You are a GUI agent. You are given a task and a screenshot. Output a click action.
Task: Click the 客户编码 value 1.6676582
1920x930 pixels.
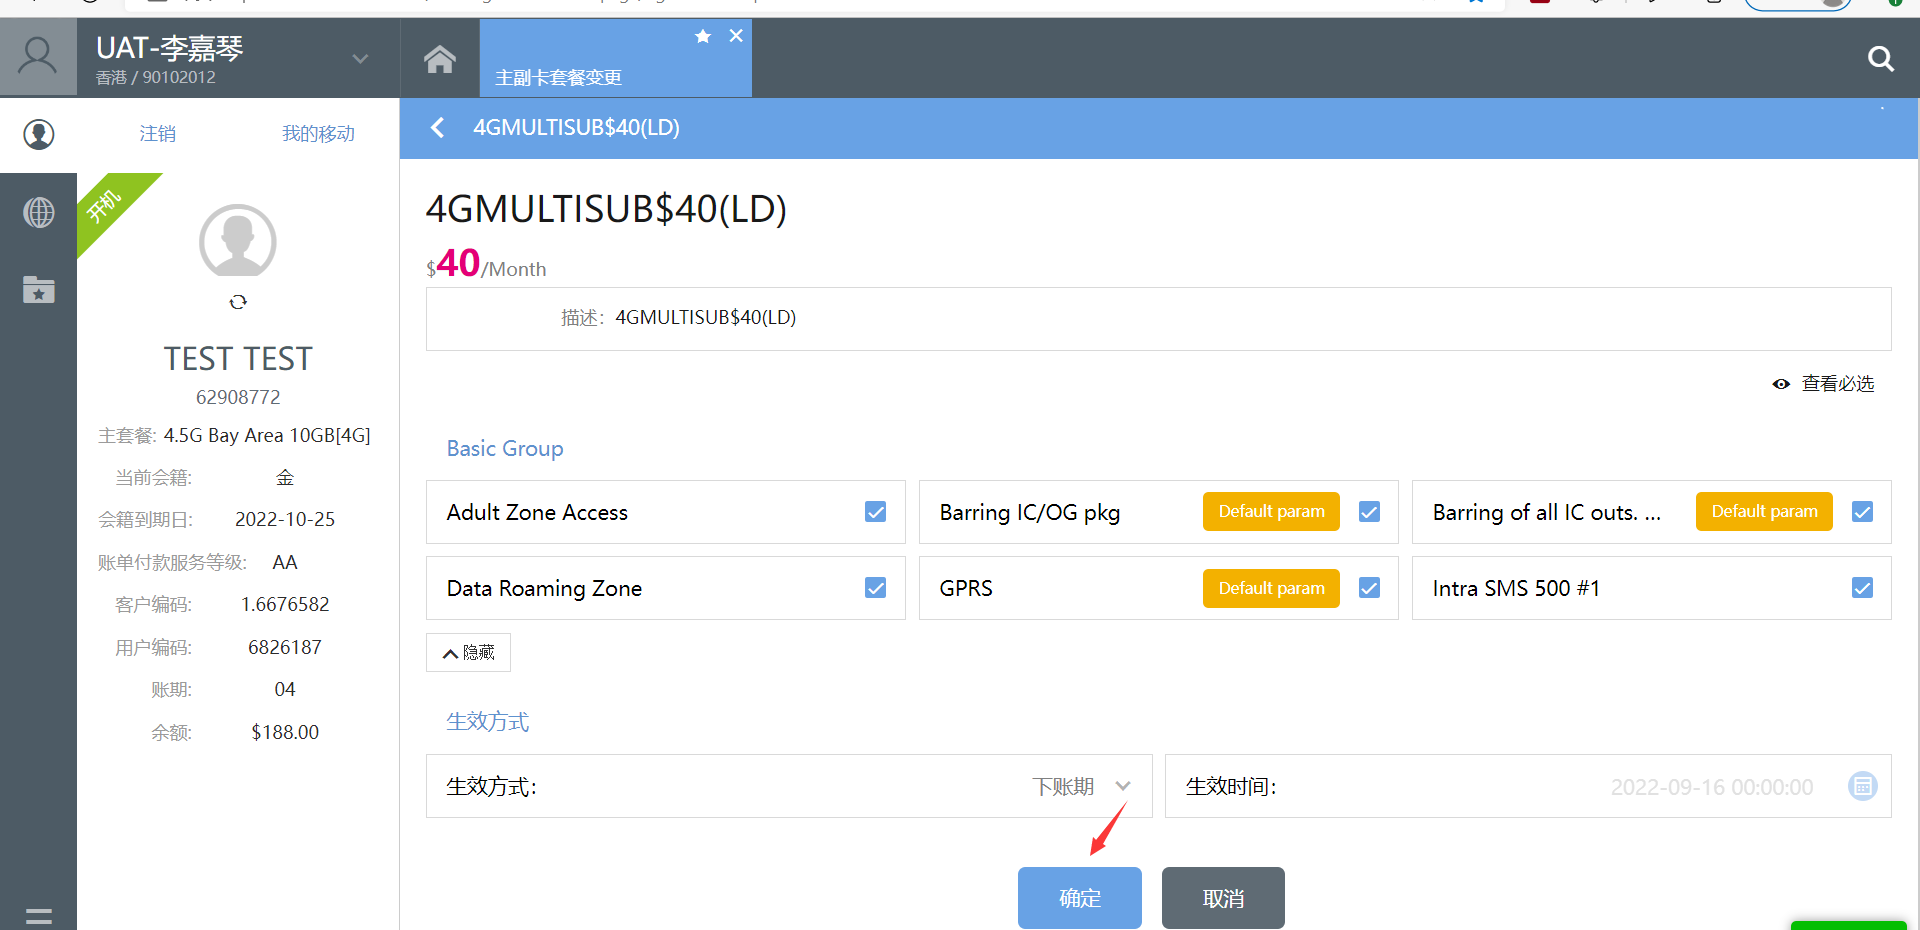pos(285,605)
